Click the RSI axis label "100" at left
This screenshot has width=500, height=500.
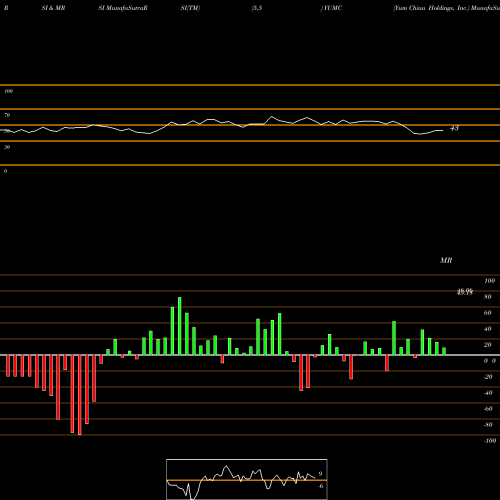9,91
